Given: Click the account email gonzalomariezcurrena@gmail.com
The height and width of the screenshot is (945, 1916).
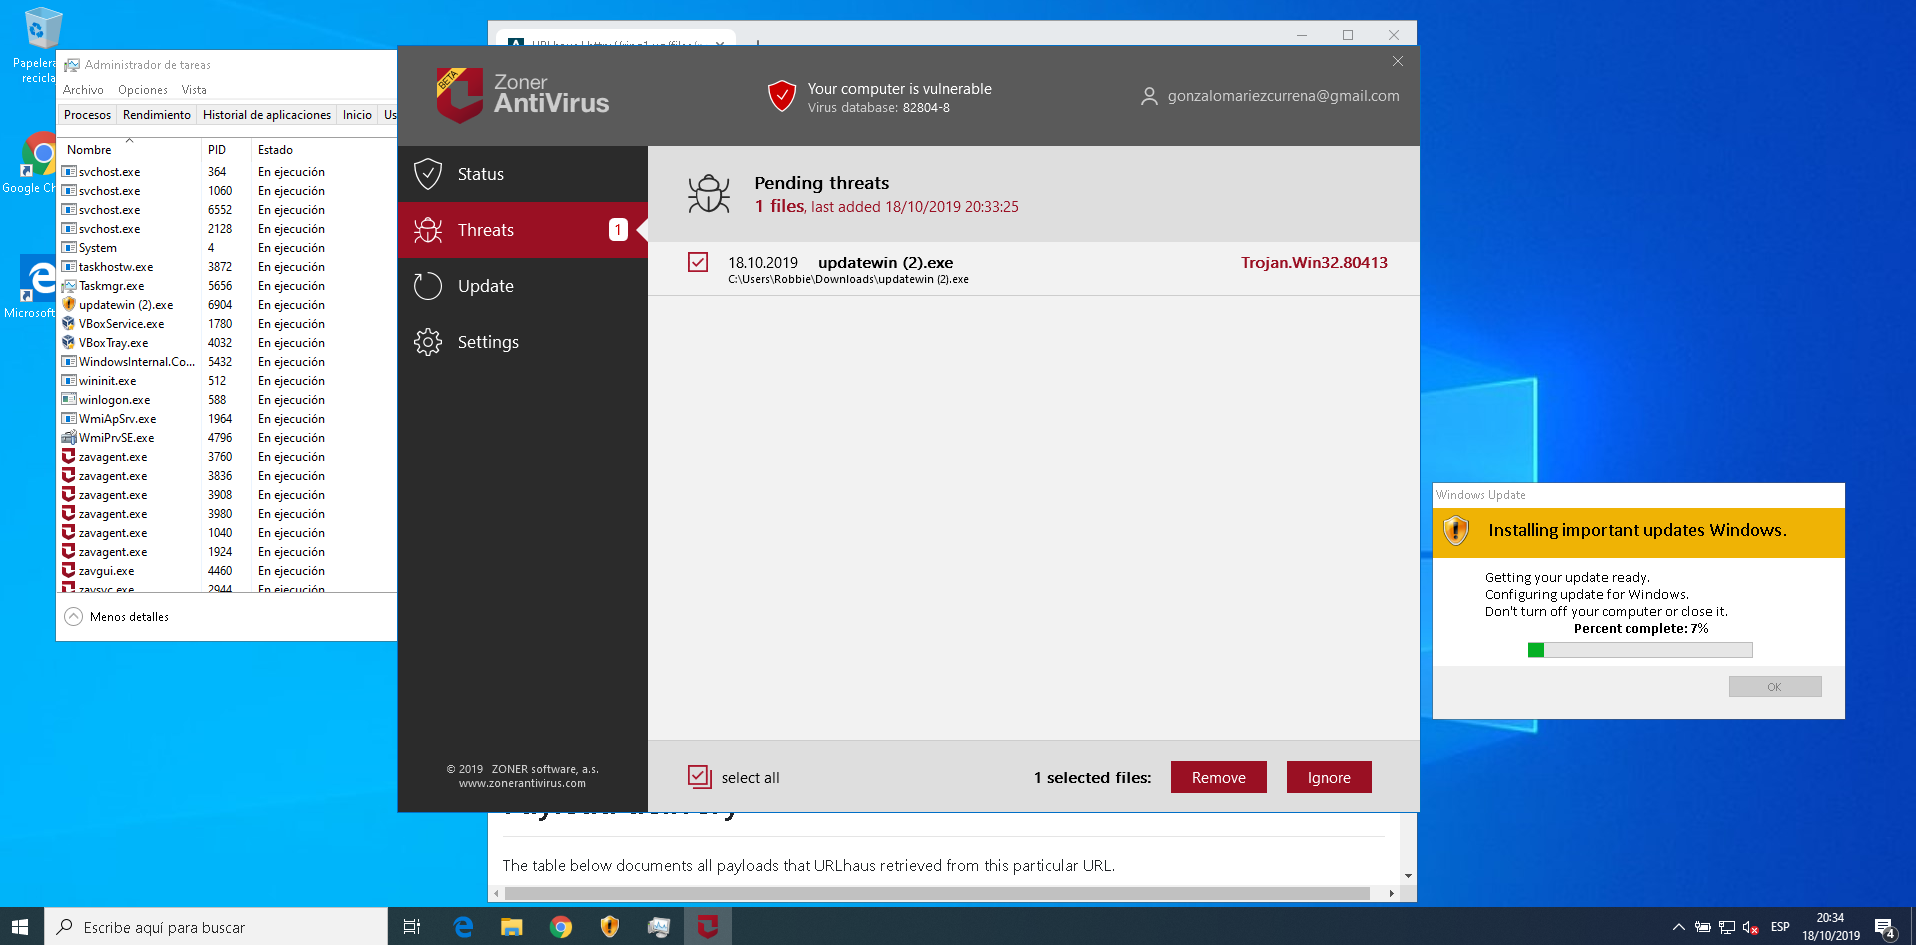Looking at the screenshot, I should click(x=1283, y=96).
